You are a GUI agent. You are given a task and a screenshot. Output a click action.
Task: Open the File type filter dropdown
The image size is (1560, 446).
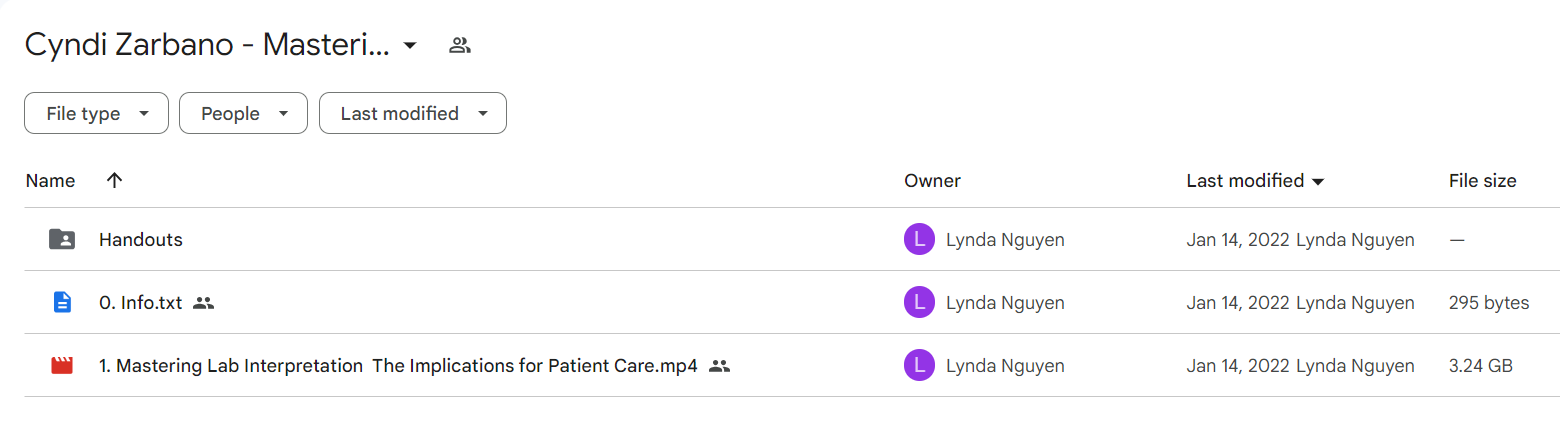tap(96, 113)
